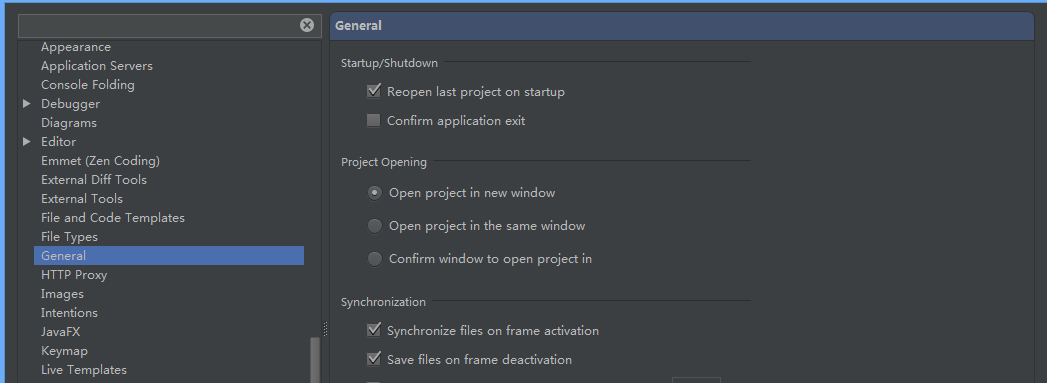
Task: Click the settings list vertical scrollbar
Action: [x=315, y=360]
